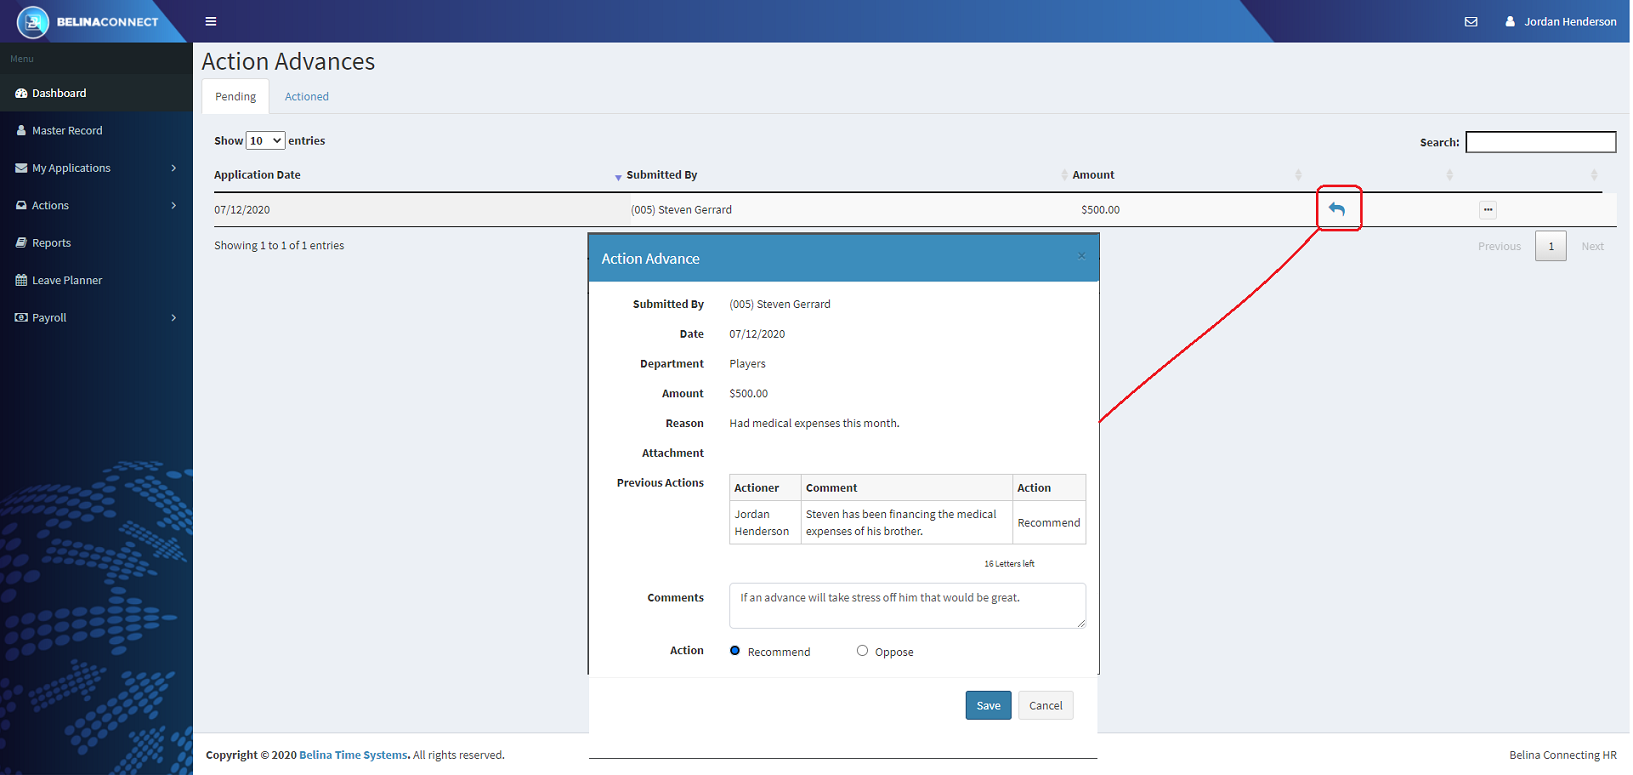The width and height of the screenshot is (1633, 775).
Task: Click the user profile icon beside Jordan Henderson
Action: coord(1510,21)
